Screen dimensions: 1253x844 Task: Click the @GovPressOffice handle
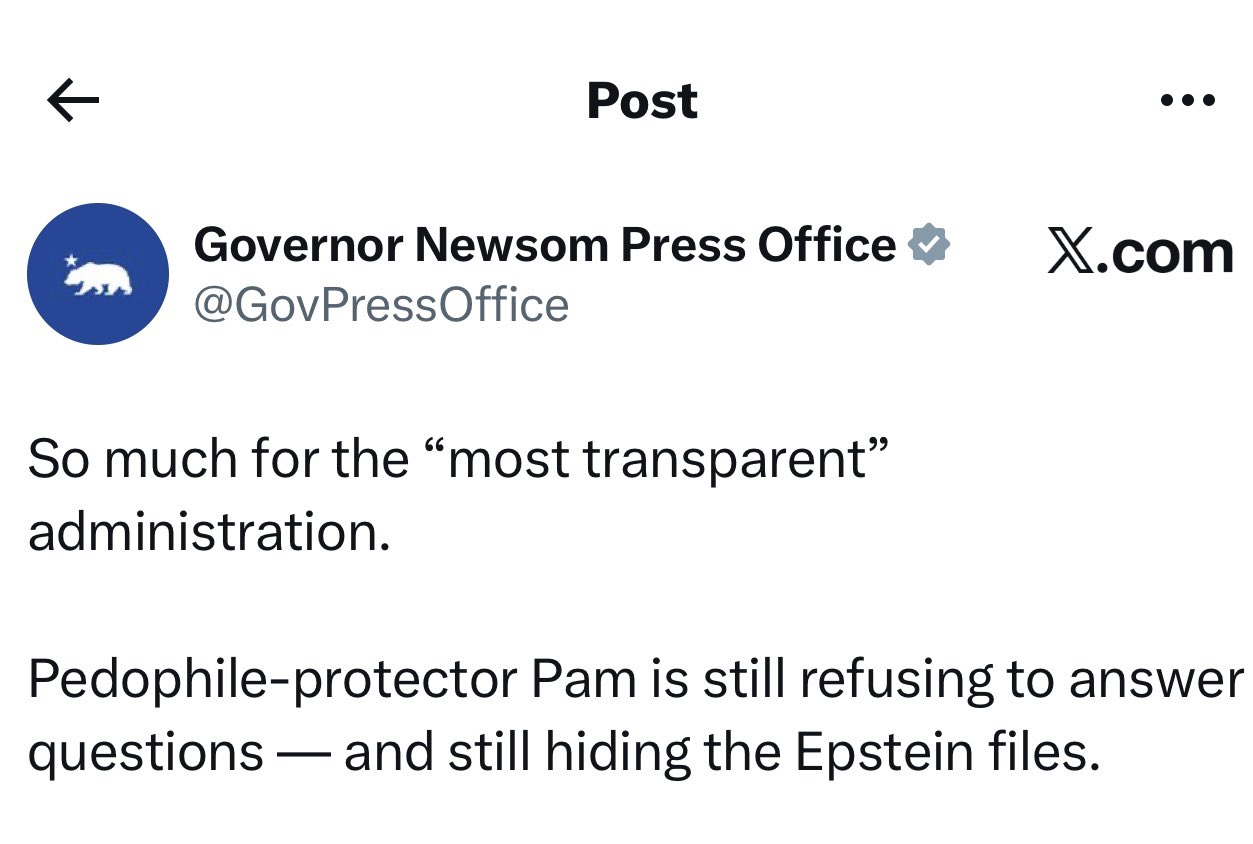click(381, 304)
